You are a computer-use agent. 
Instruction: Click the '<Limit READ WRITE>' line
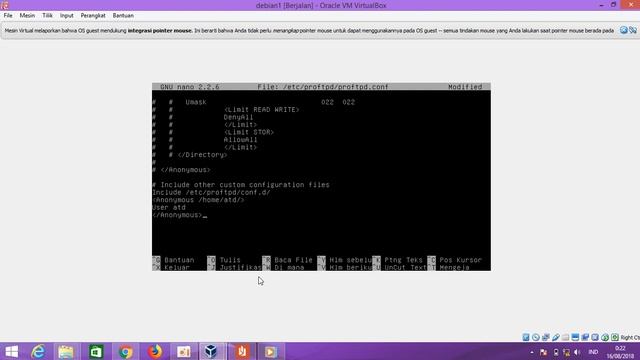coord(262,109)
